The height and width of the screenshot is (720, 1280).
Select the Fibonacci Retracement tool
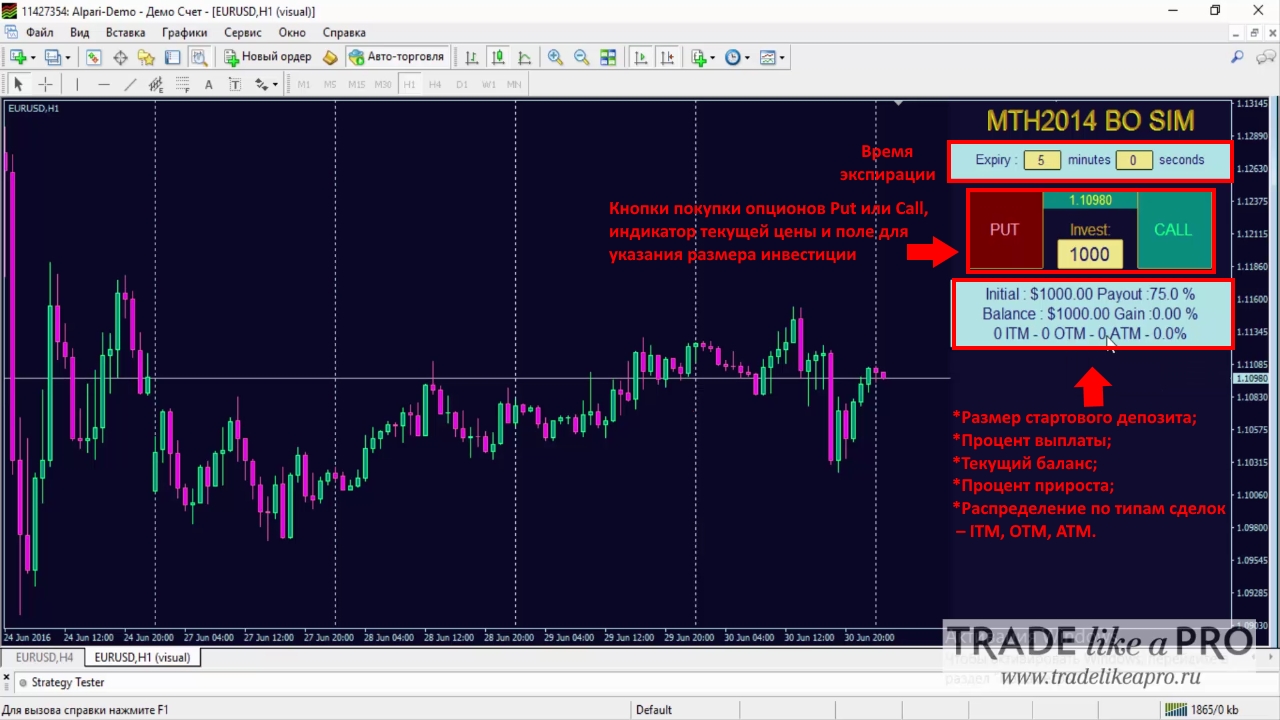click(x=182, y=84)
